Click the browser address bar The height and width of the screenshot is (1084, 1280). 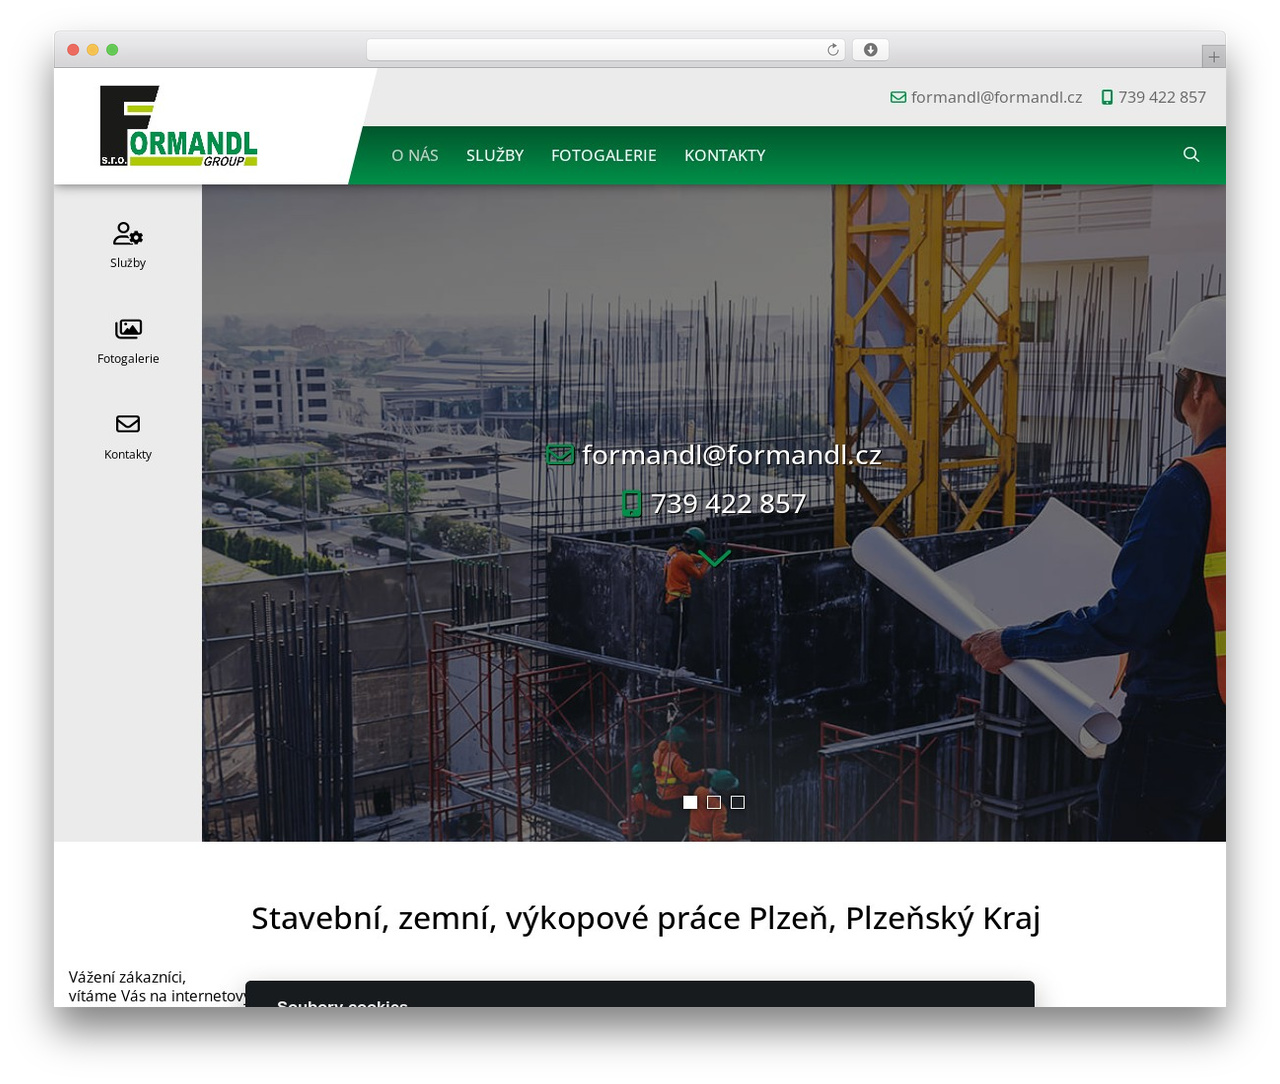605,50
